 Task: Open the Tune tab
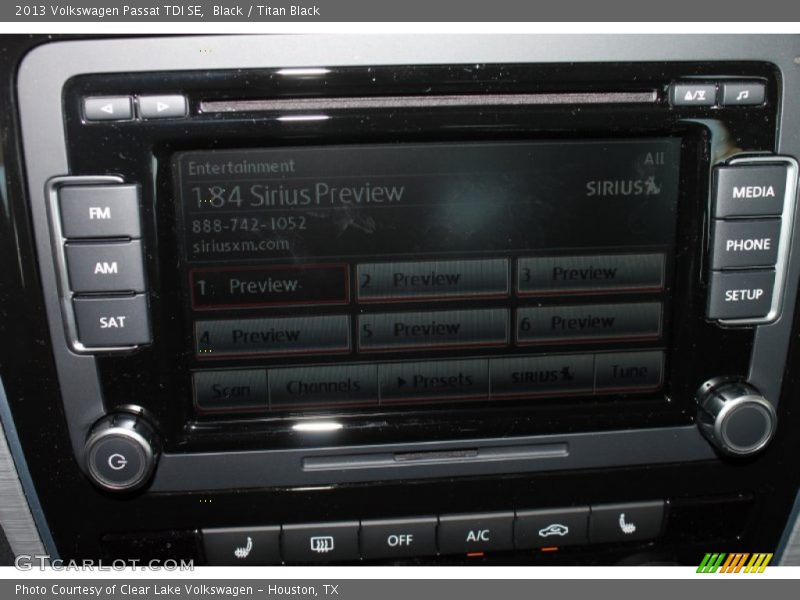point(630,372)
